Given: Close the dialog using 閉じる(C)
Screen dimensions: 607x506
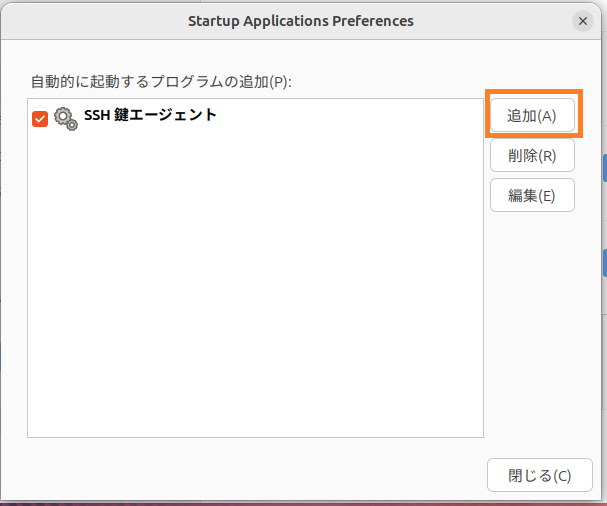Looking at the screenshot, I should pos(532,475).
